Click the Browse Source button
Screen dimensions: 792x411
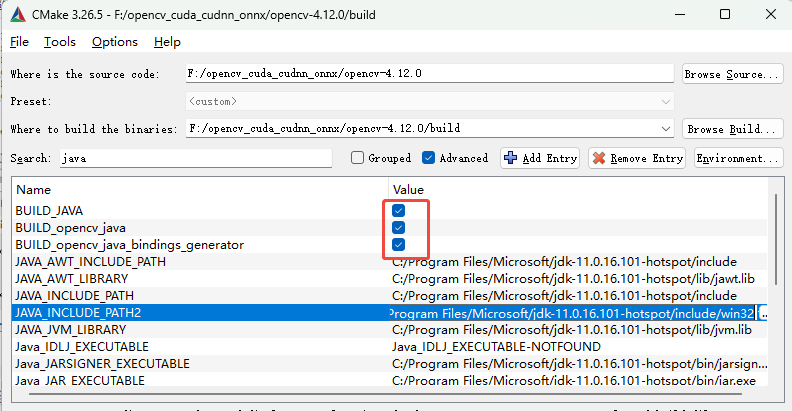[732, 74]
